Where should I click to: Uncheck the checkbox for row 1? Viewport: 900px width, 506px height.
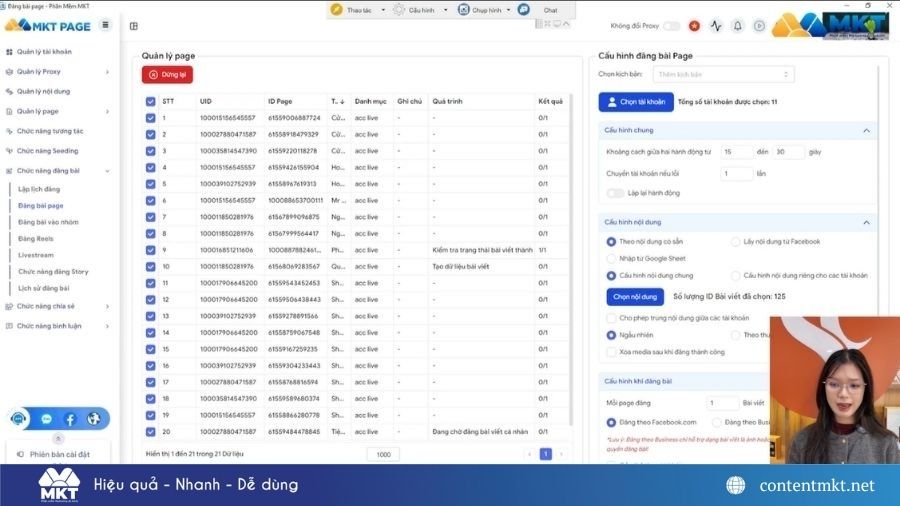(x=150, y=118)
